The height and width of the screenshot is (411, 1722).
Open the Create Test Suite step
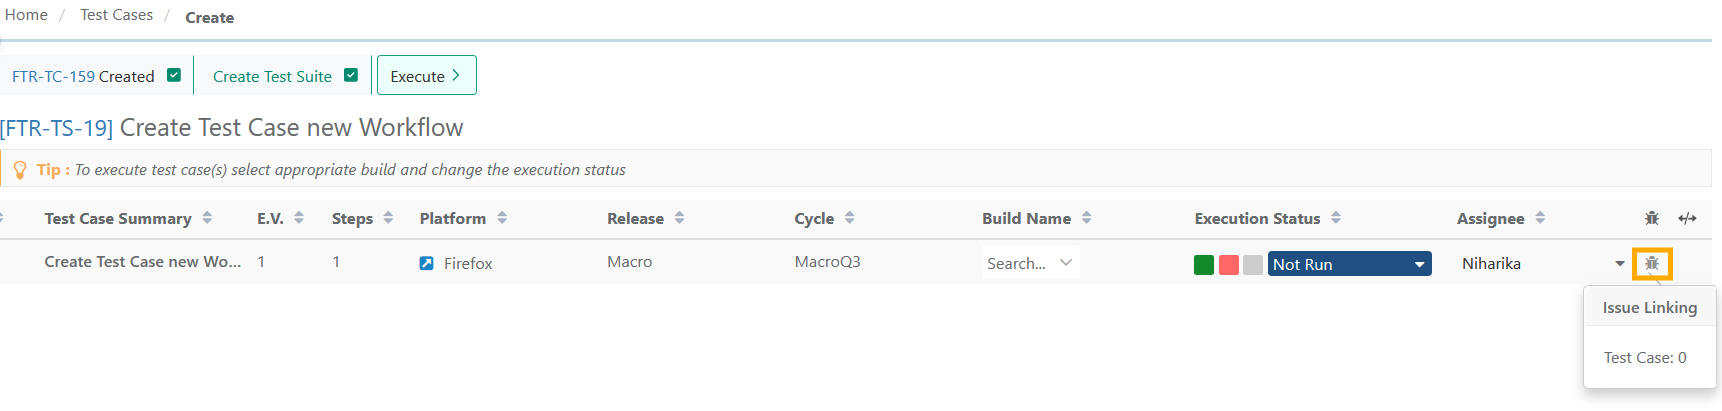click(x=272, y=76)
